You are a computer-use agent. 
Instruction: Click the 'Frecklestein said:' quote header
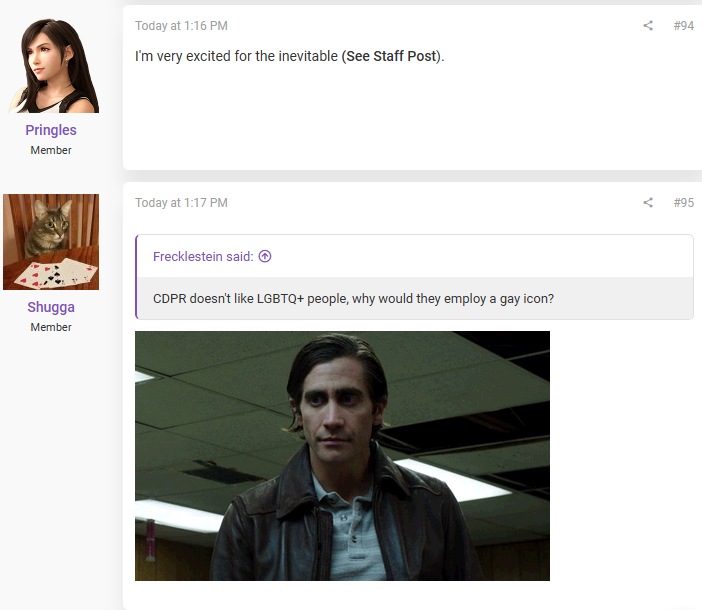click(203, 256)
